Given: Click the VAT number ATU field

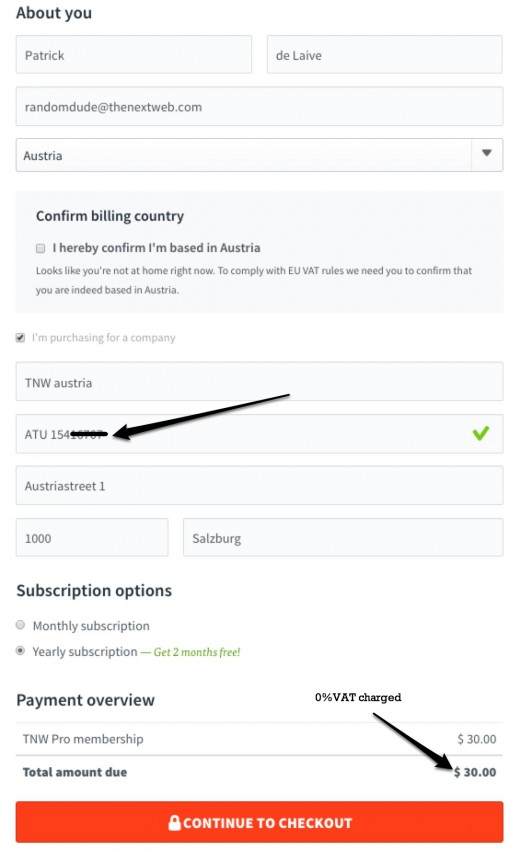Looking at the screenshot, I should [x=259, y=434].
